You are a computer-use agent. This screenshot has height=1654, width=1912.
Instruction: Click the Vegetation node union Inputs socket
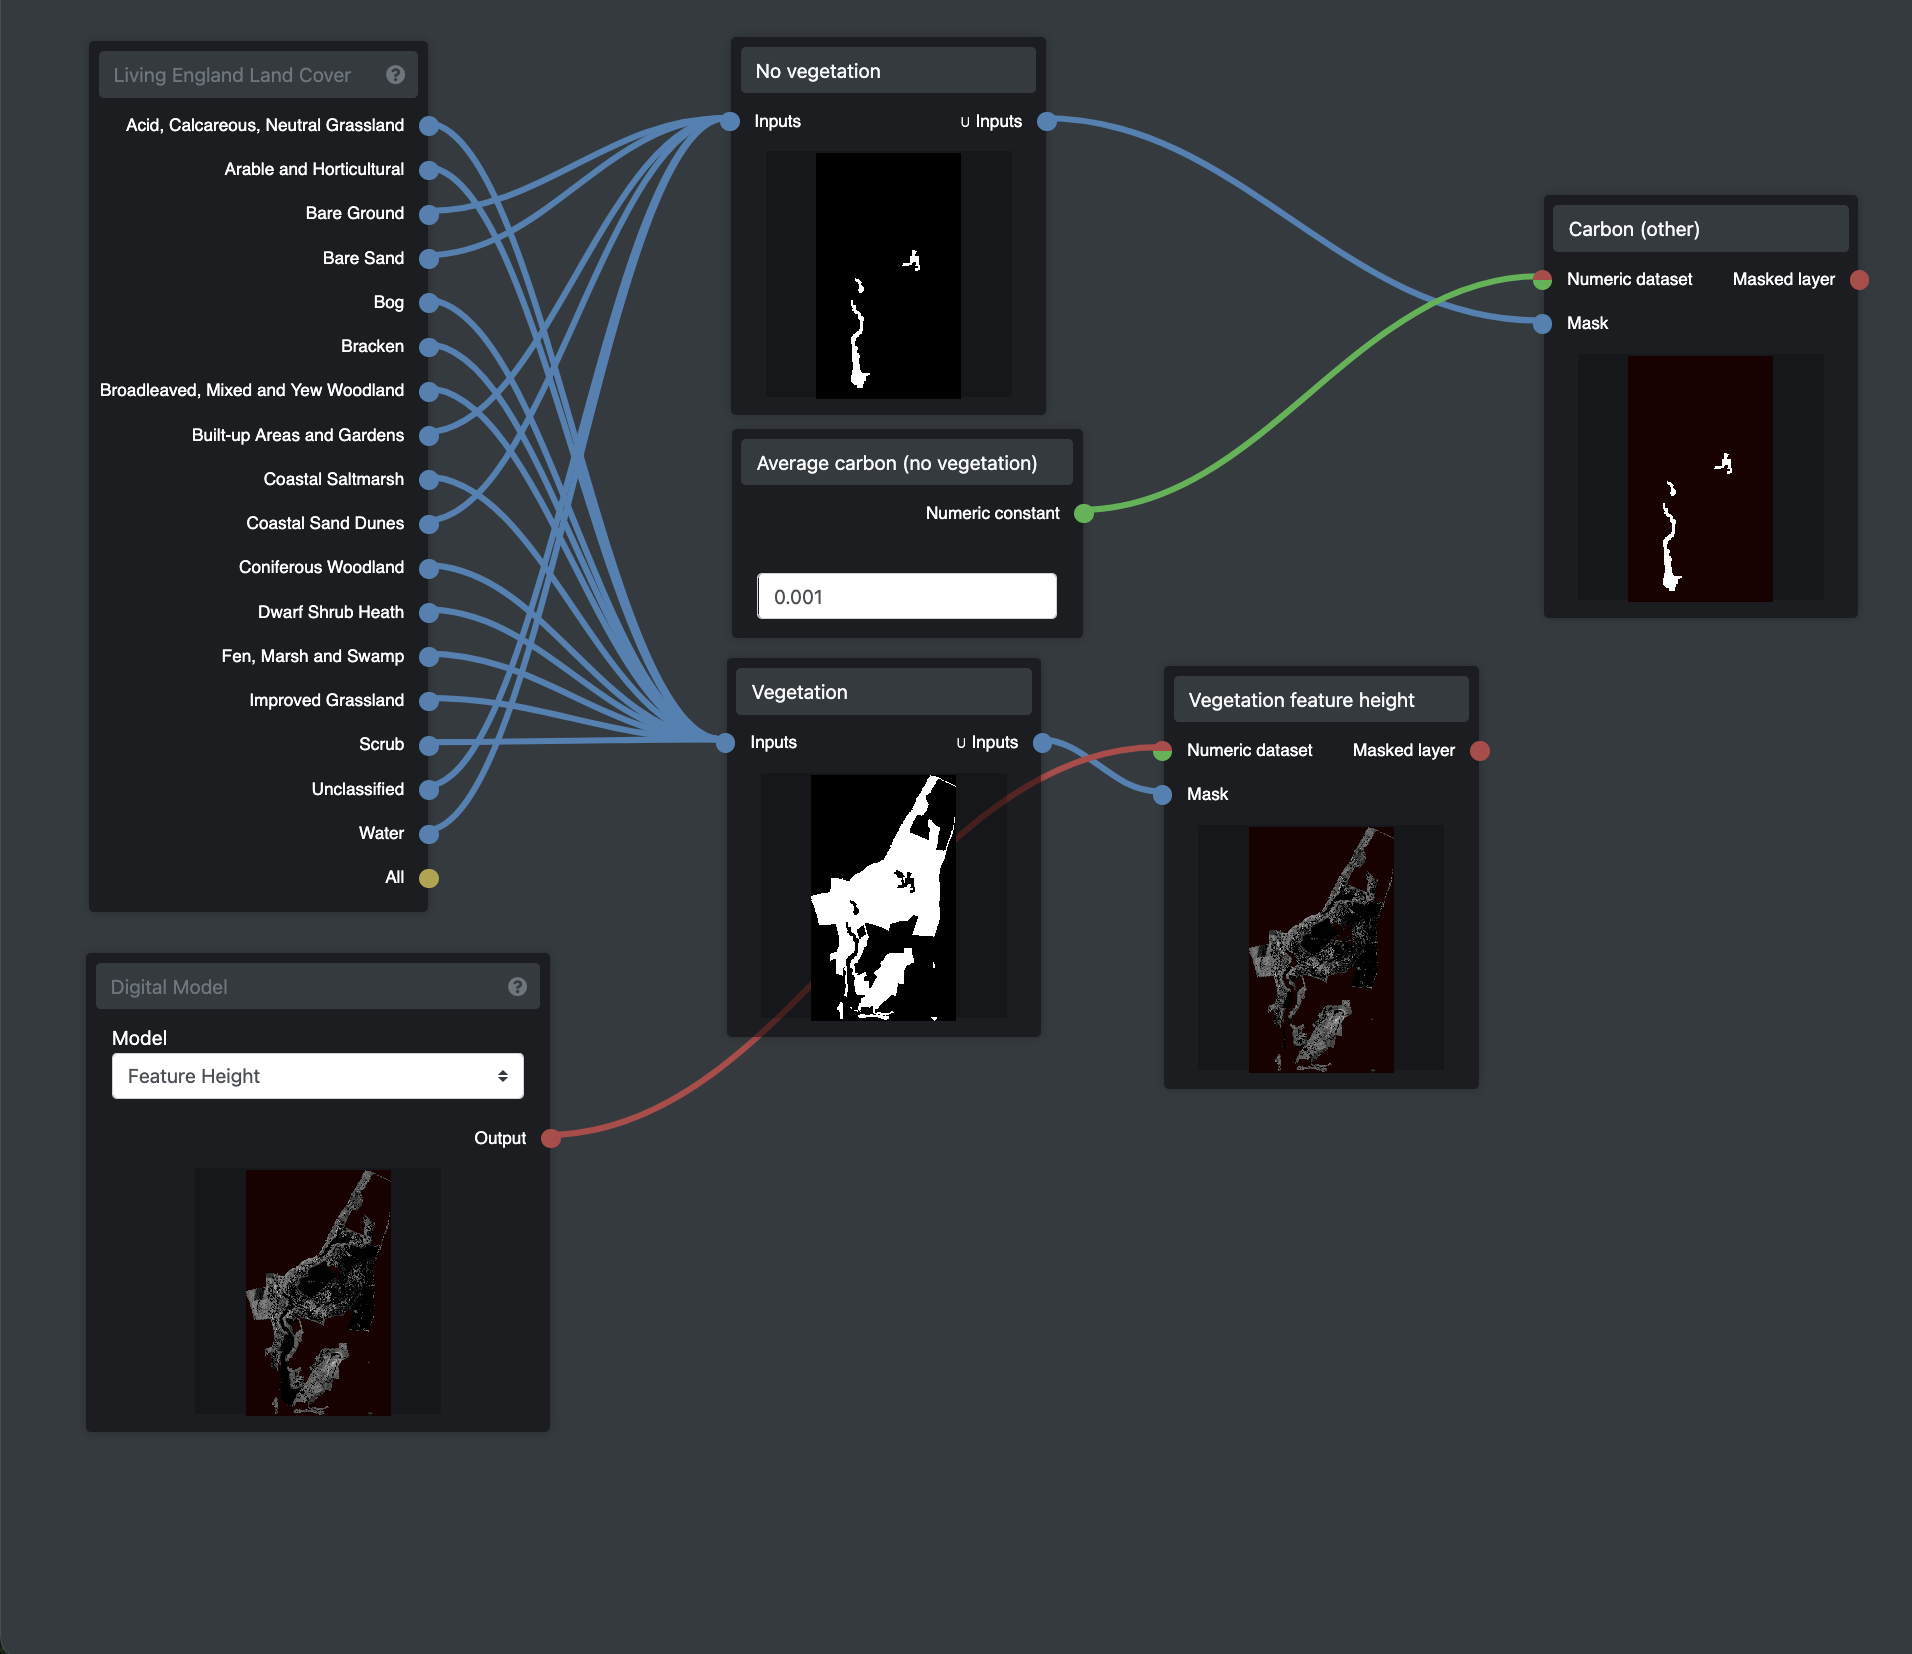(x=1042, y=743)
